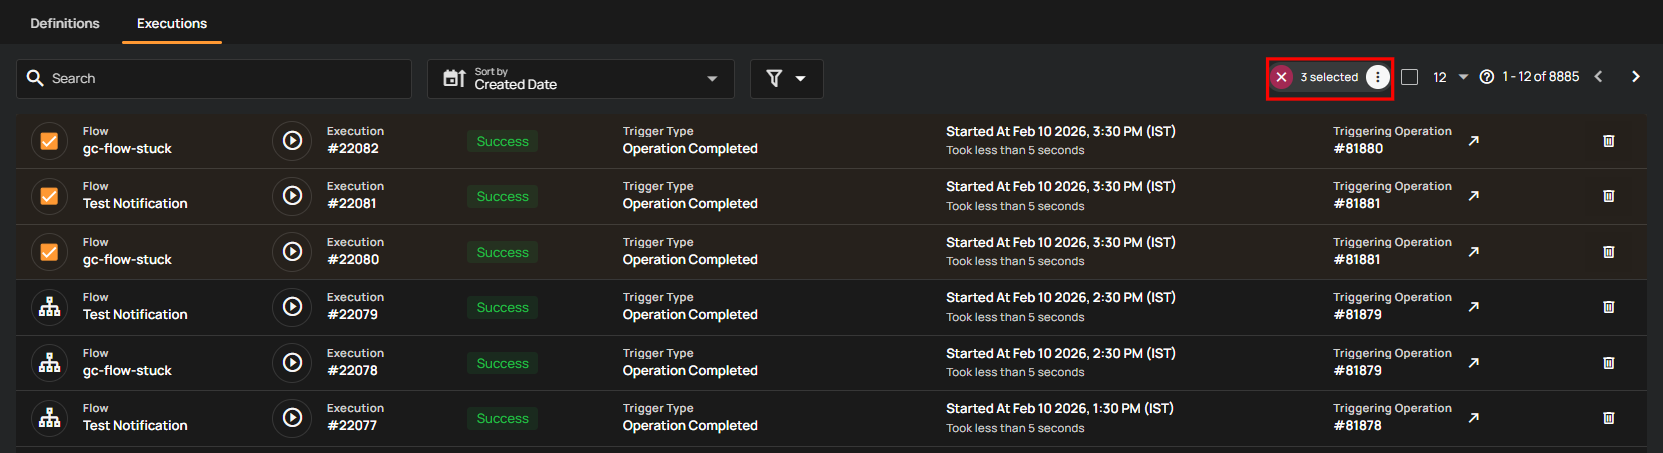Open the three-dot menu for selected items

tap(1377, 77)
